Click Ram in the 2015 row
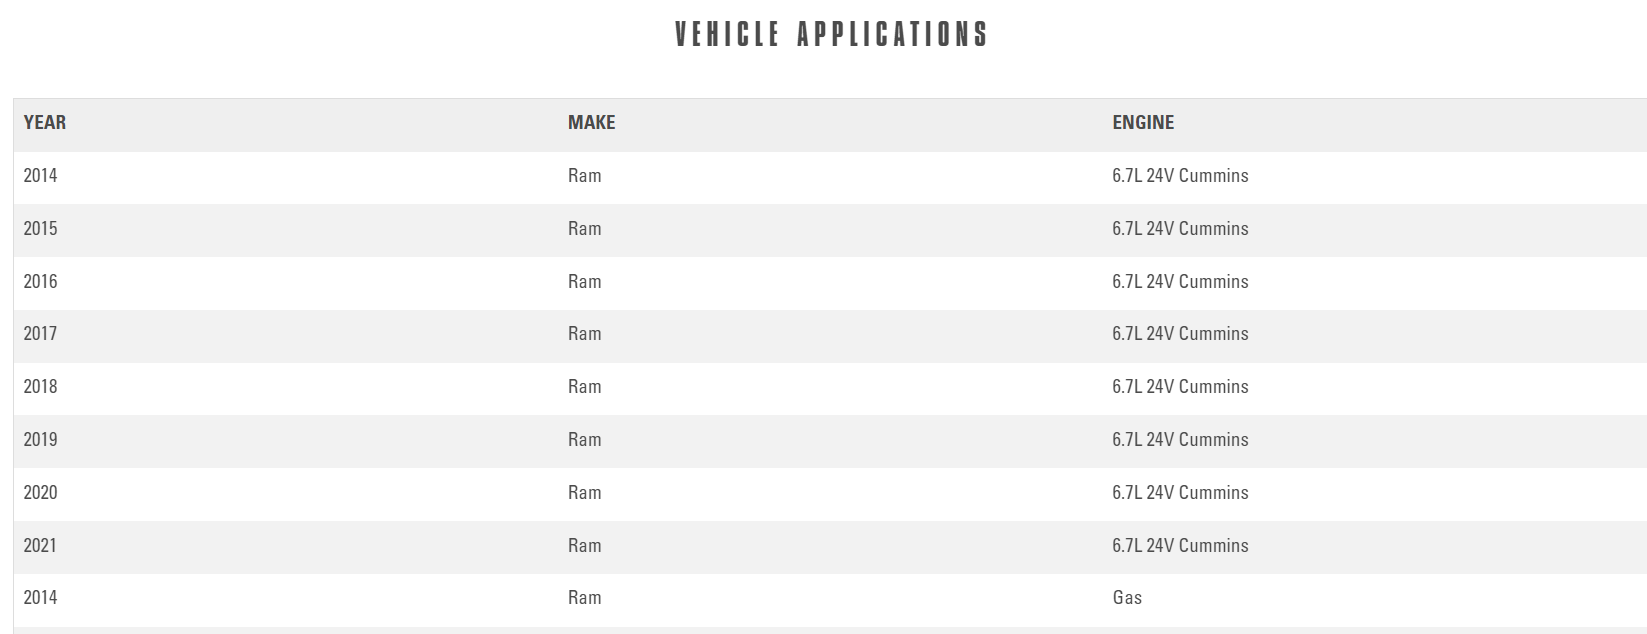The height and width of the screenshot is (634, 1647). pyautogui.click(x=585, y=229)
